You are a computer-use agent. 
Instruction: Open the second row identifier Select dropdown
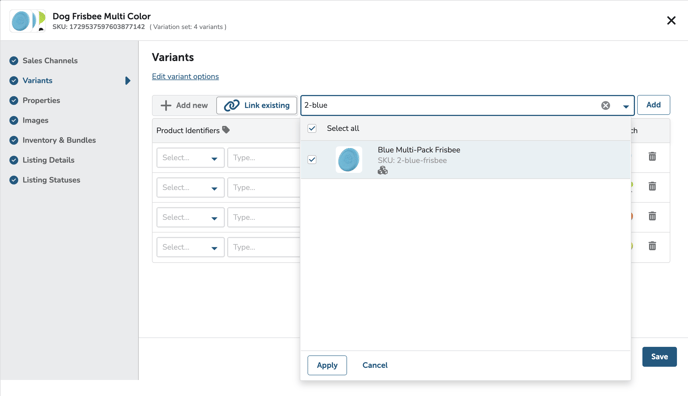pos(190,188)
